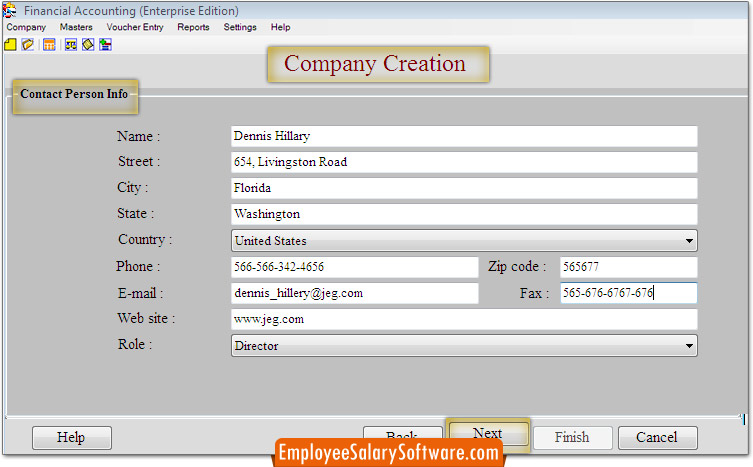
Task: Click the yellow ledger book icon
Action: pos(88,45)
